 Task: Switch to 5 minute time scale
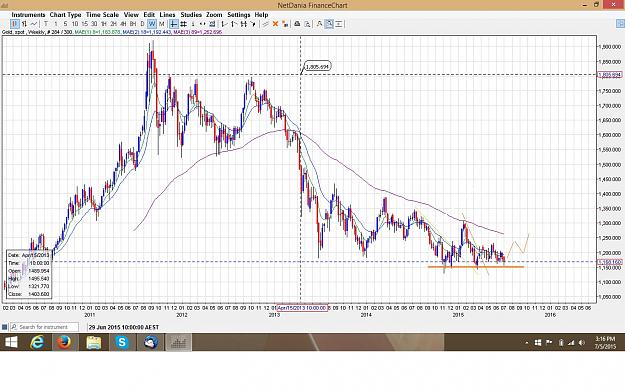point(65,24)
